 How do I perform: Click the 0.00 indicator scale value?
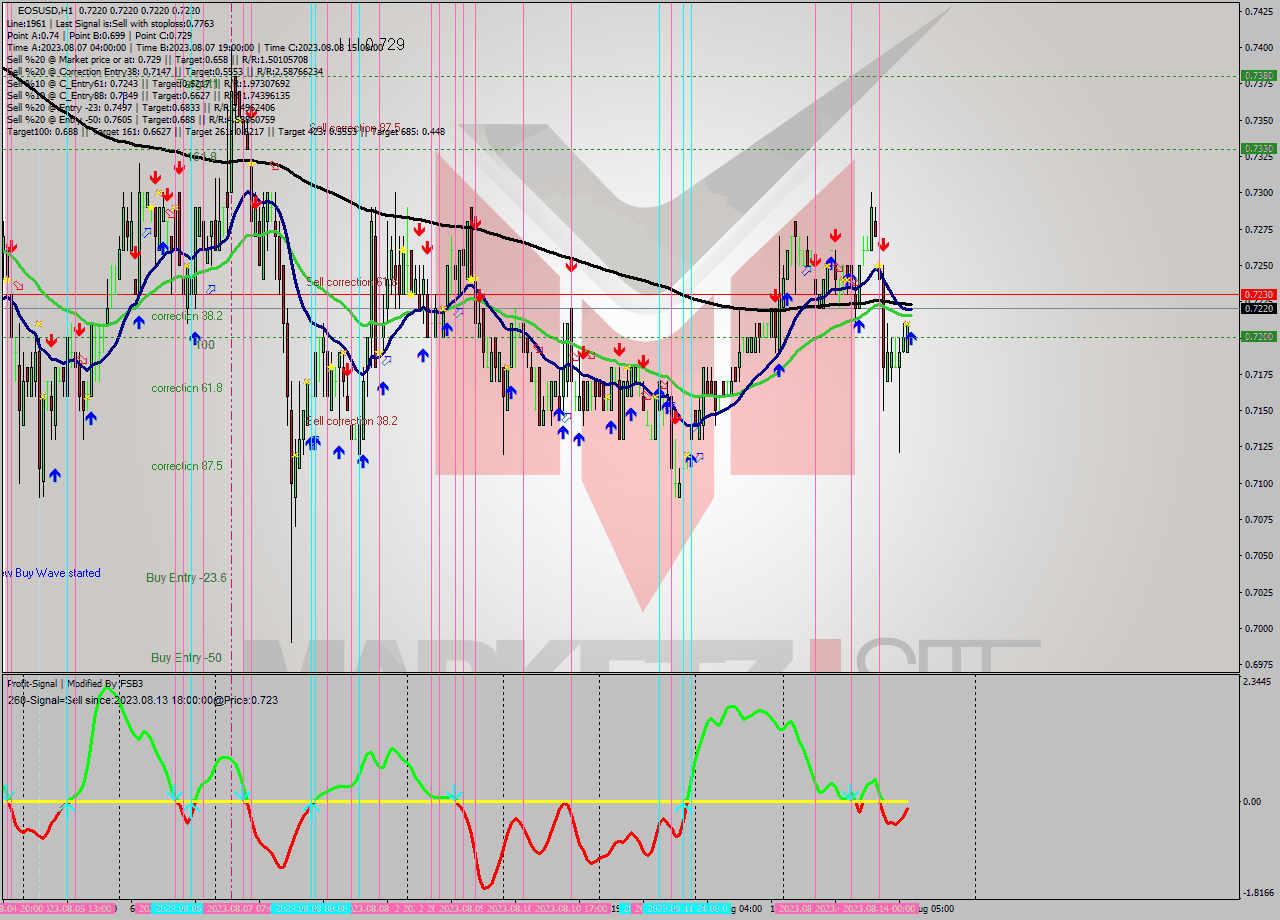[1251, 802]
